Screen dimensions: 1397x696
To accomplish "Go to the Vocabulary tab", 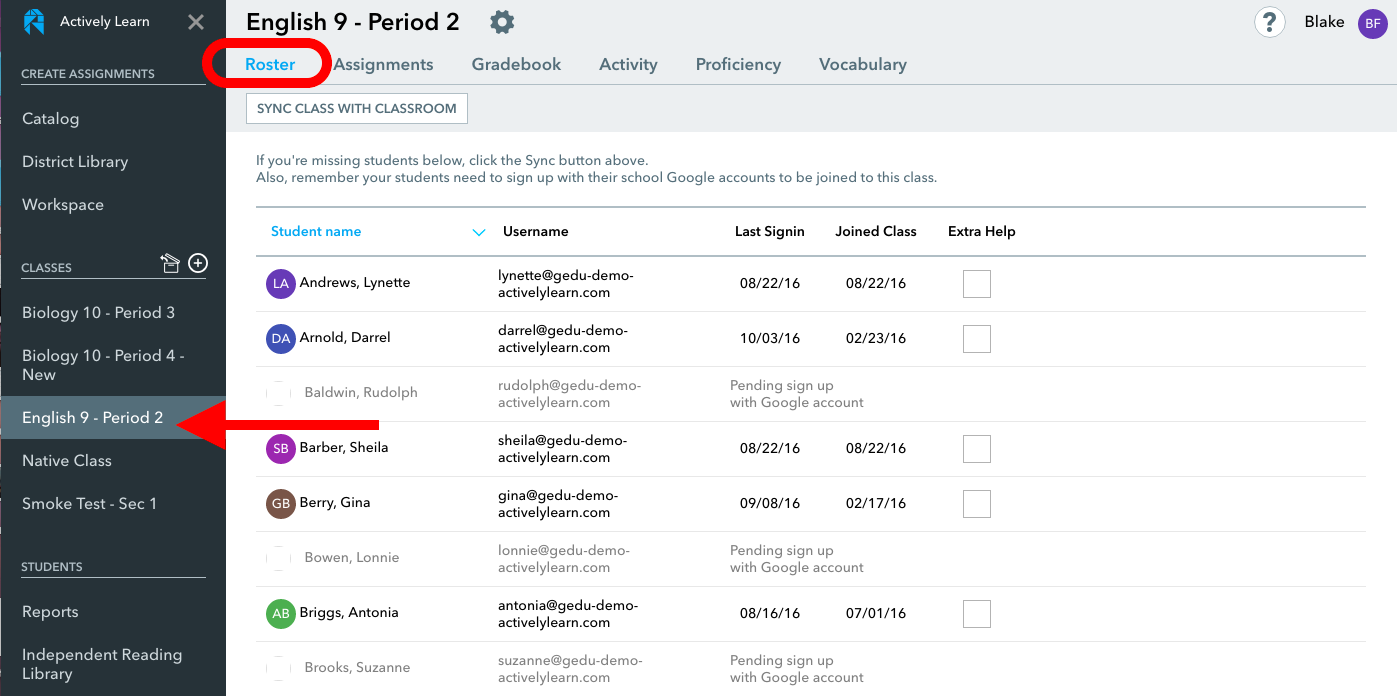I will [863, 64].
